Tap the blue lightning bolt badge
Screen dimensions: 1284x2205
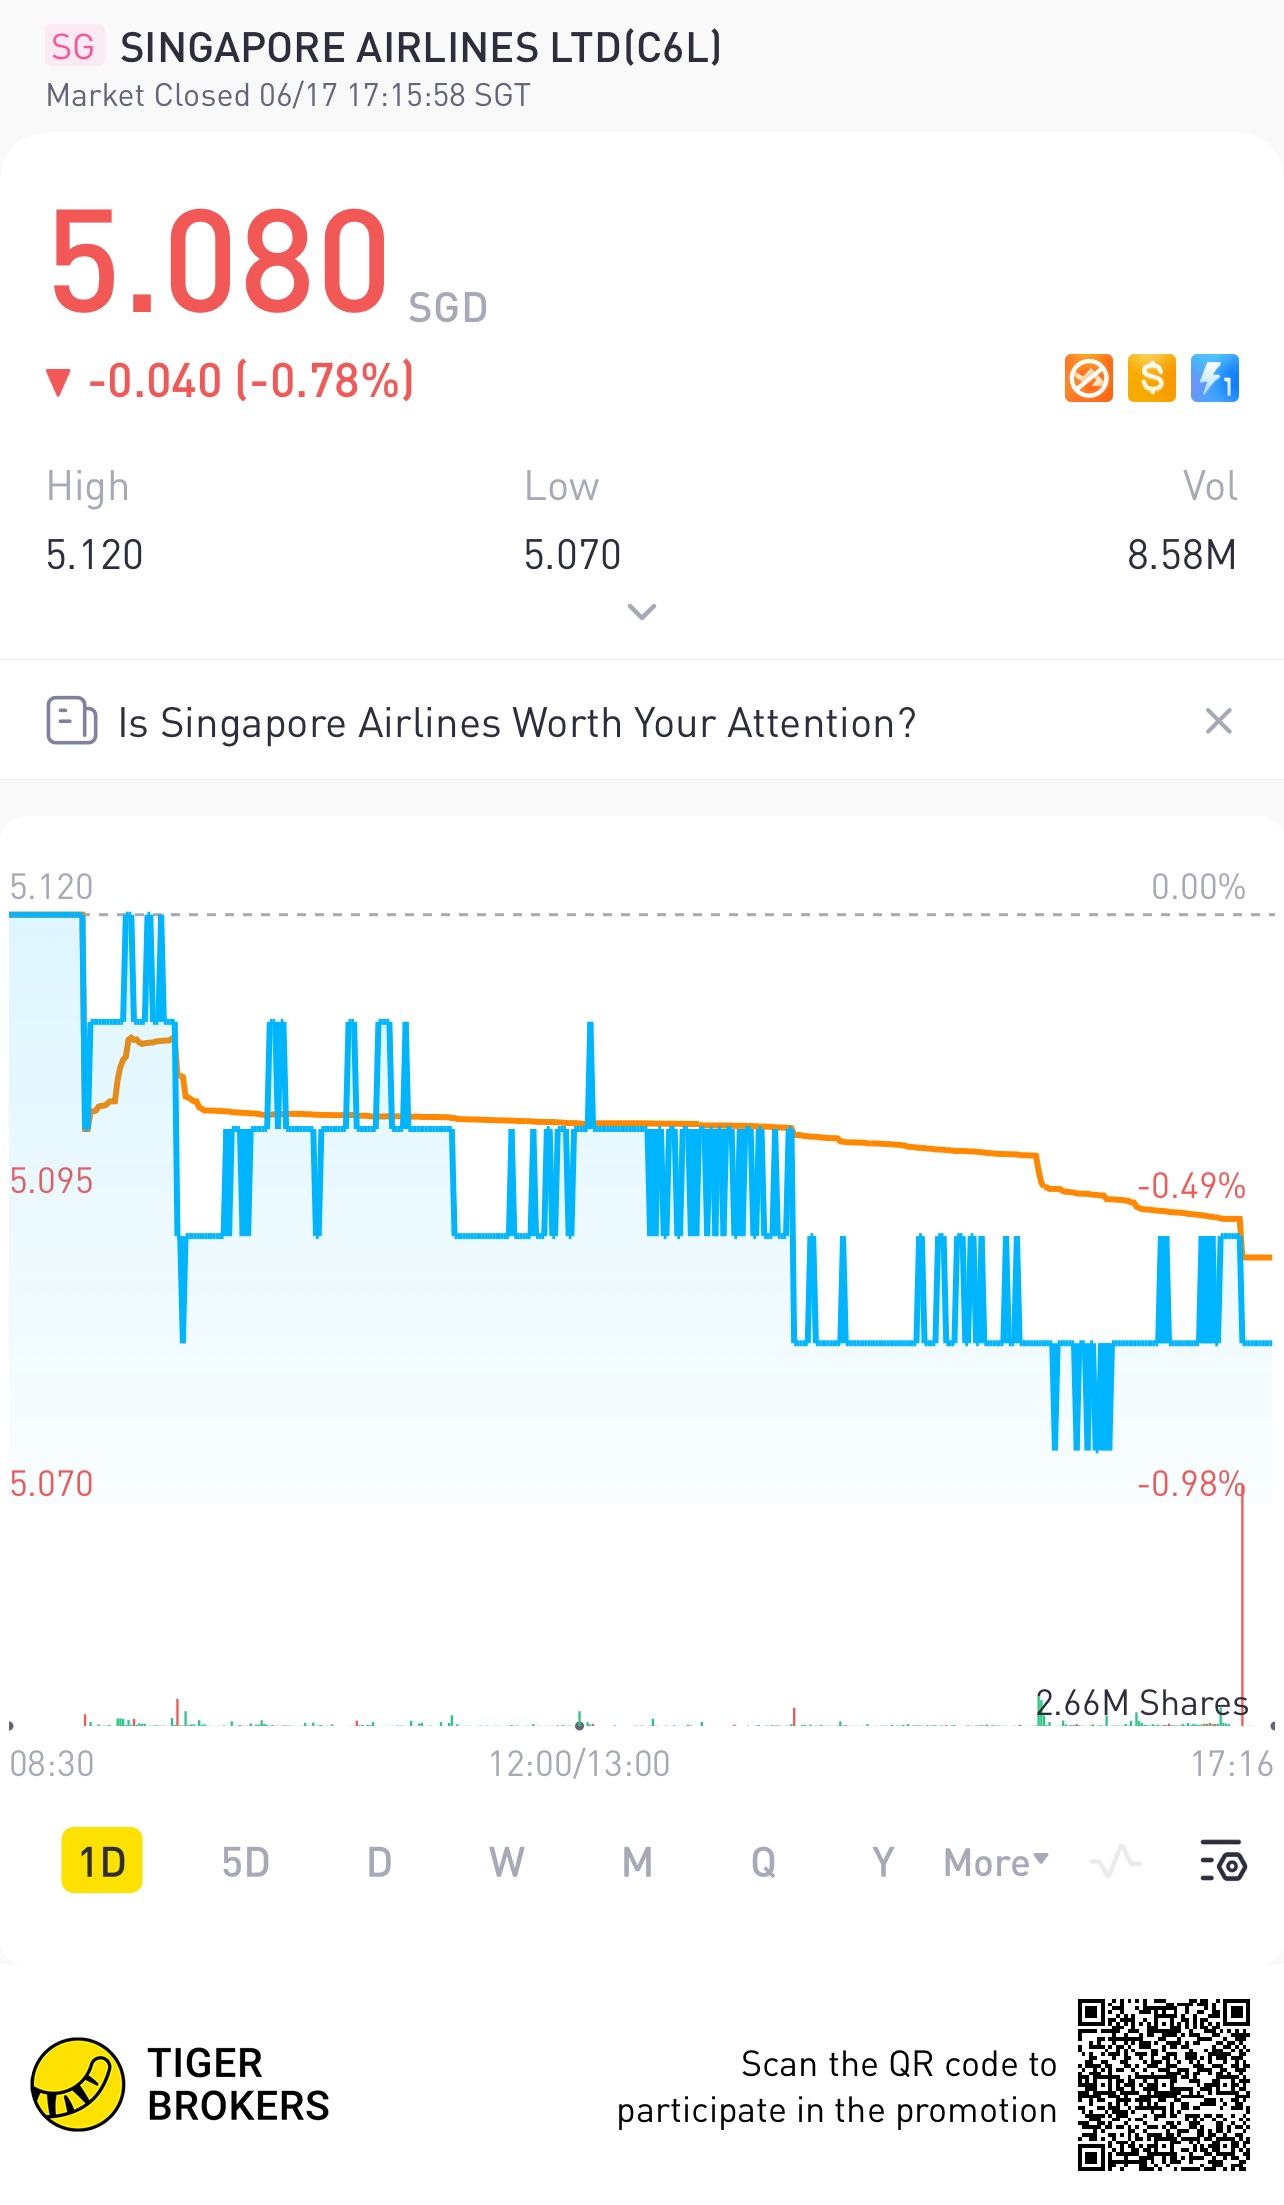click(1214, 379)
